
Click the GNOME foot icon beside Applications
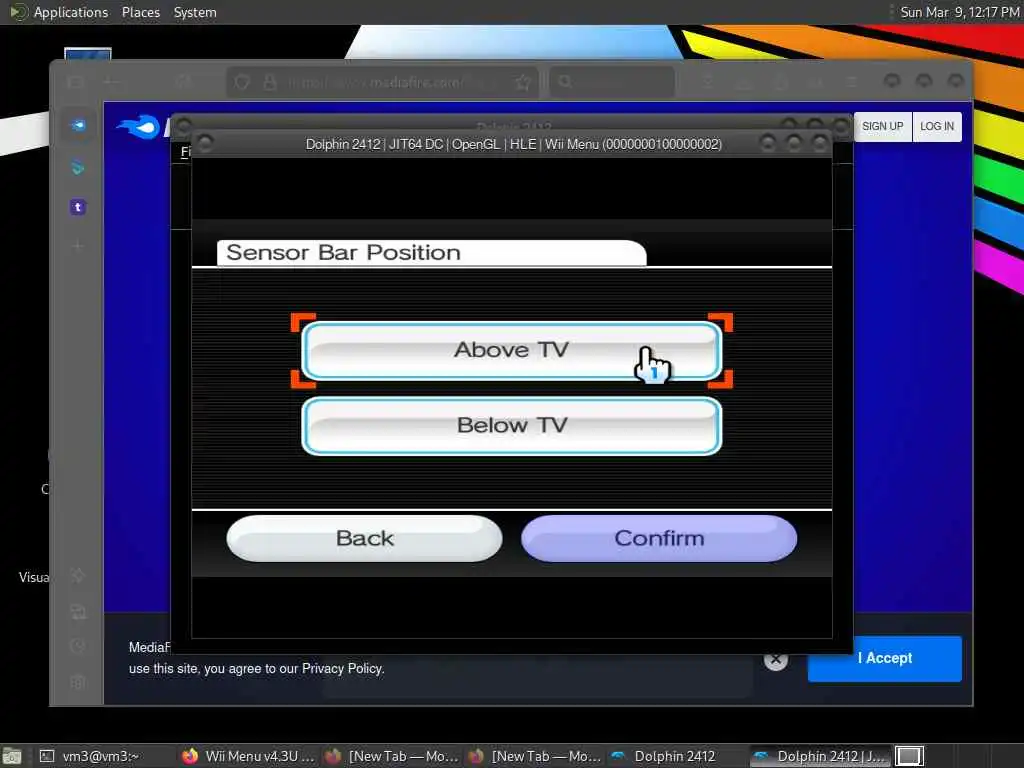(x=18, y=12)
